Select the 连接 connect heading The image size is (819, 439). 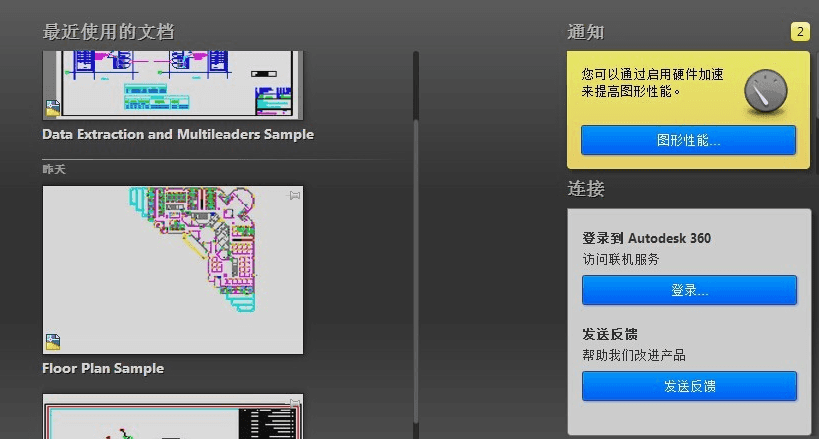point(586,189)
